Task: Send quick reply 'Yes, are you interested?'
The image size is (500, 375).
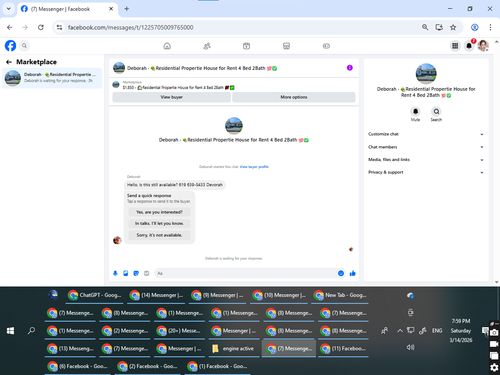Action: pyautogui.click(x=159, y=212)
